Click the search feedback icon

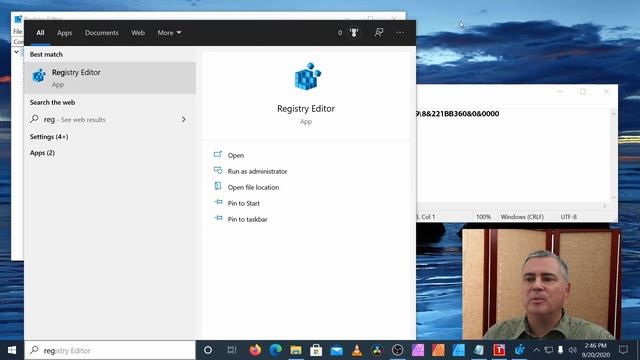(379, 32)
